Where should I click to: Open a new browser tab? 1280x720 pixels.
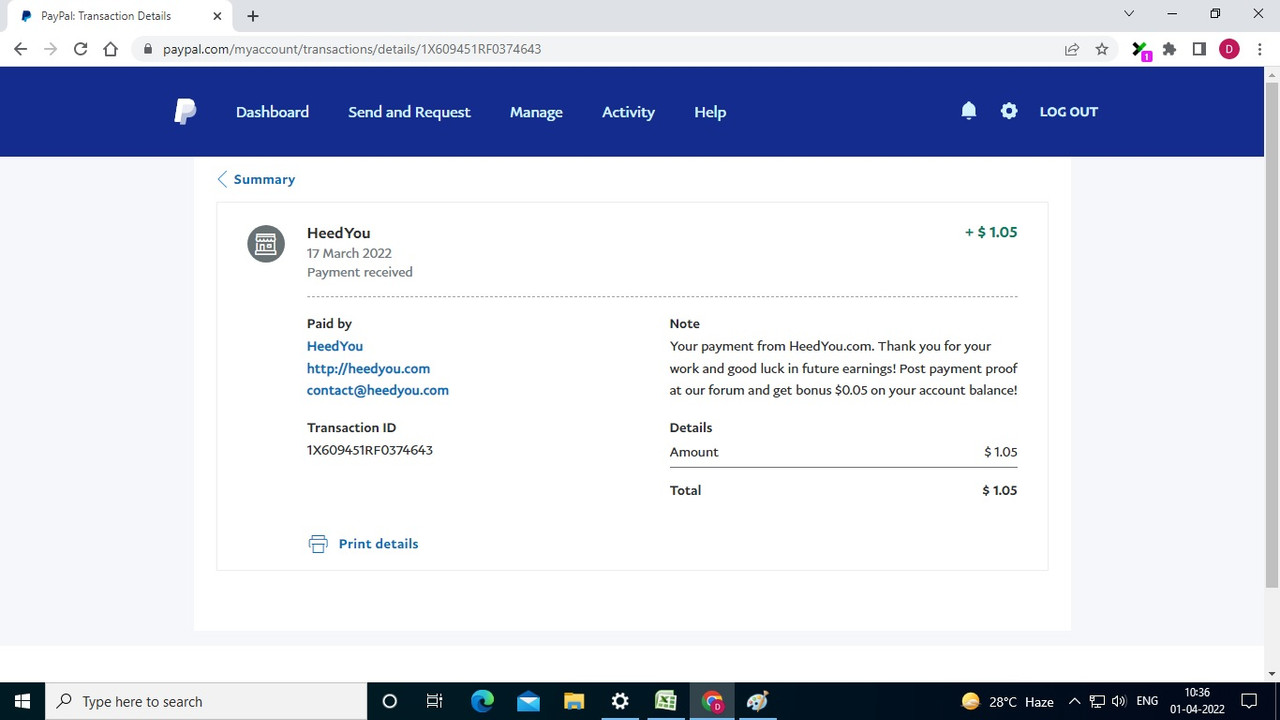[x=253, y=16]
